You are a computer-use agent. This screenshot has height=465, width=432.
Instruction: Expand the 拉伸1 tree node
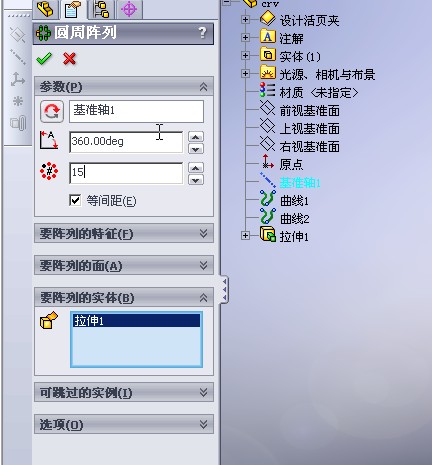click(x=246, y=236)
